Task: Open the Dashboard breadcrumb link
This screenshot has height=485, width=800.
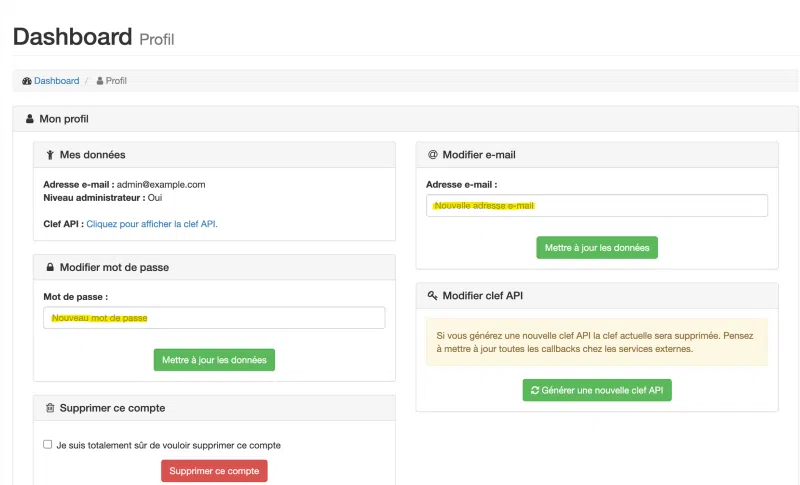Action: point(56,81)
